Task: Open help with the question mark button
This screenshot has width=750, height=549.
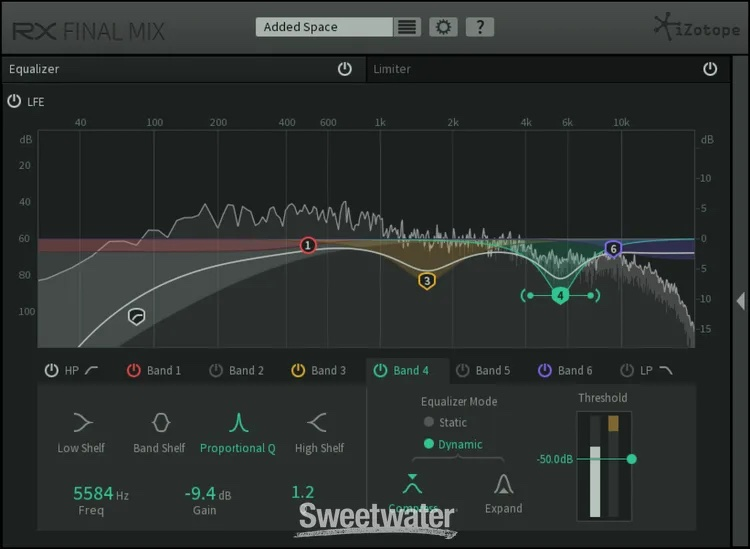Action: pyautogui.click(x=480, y=27)
